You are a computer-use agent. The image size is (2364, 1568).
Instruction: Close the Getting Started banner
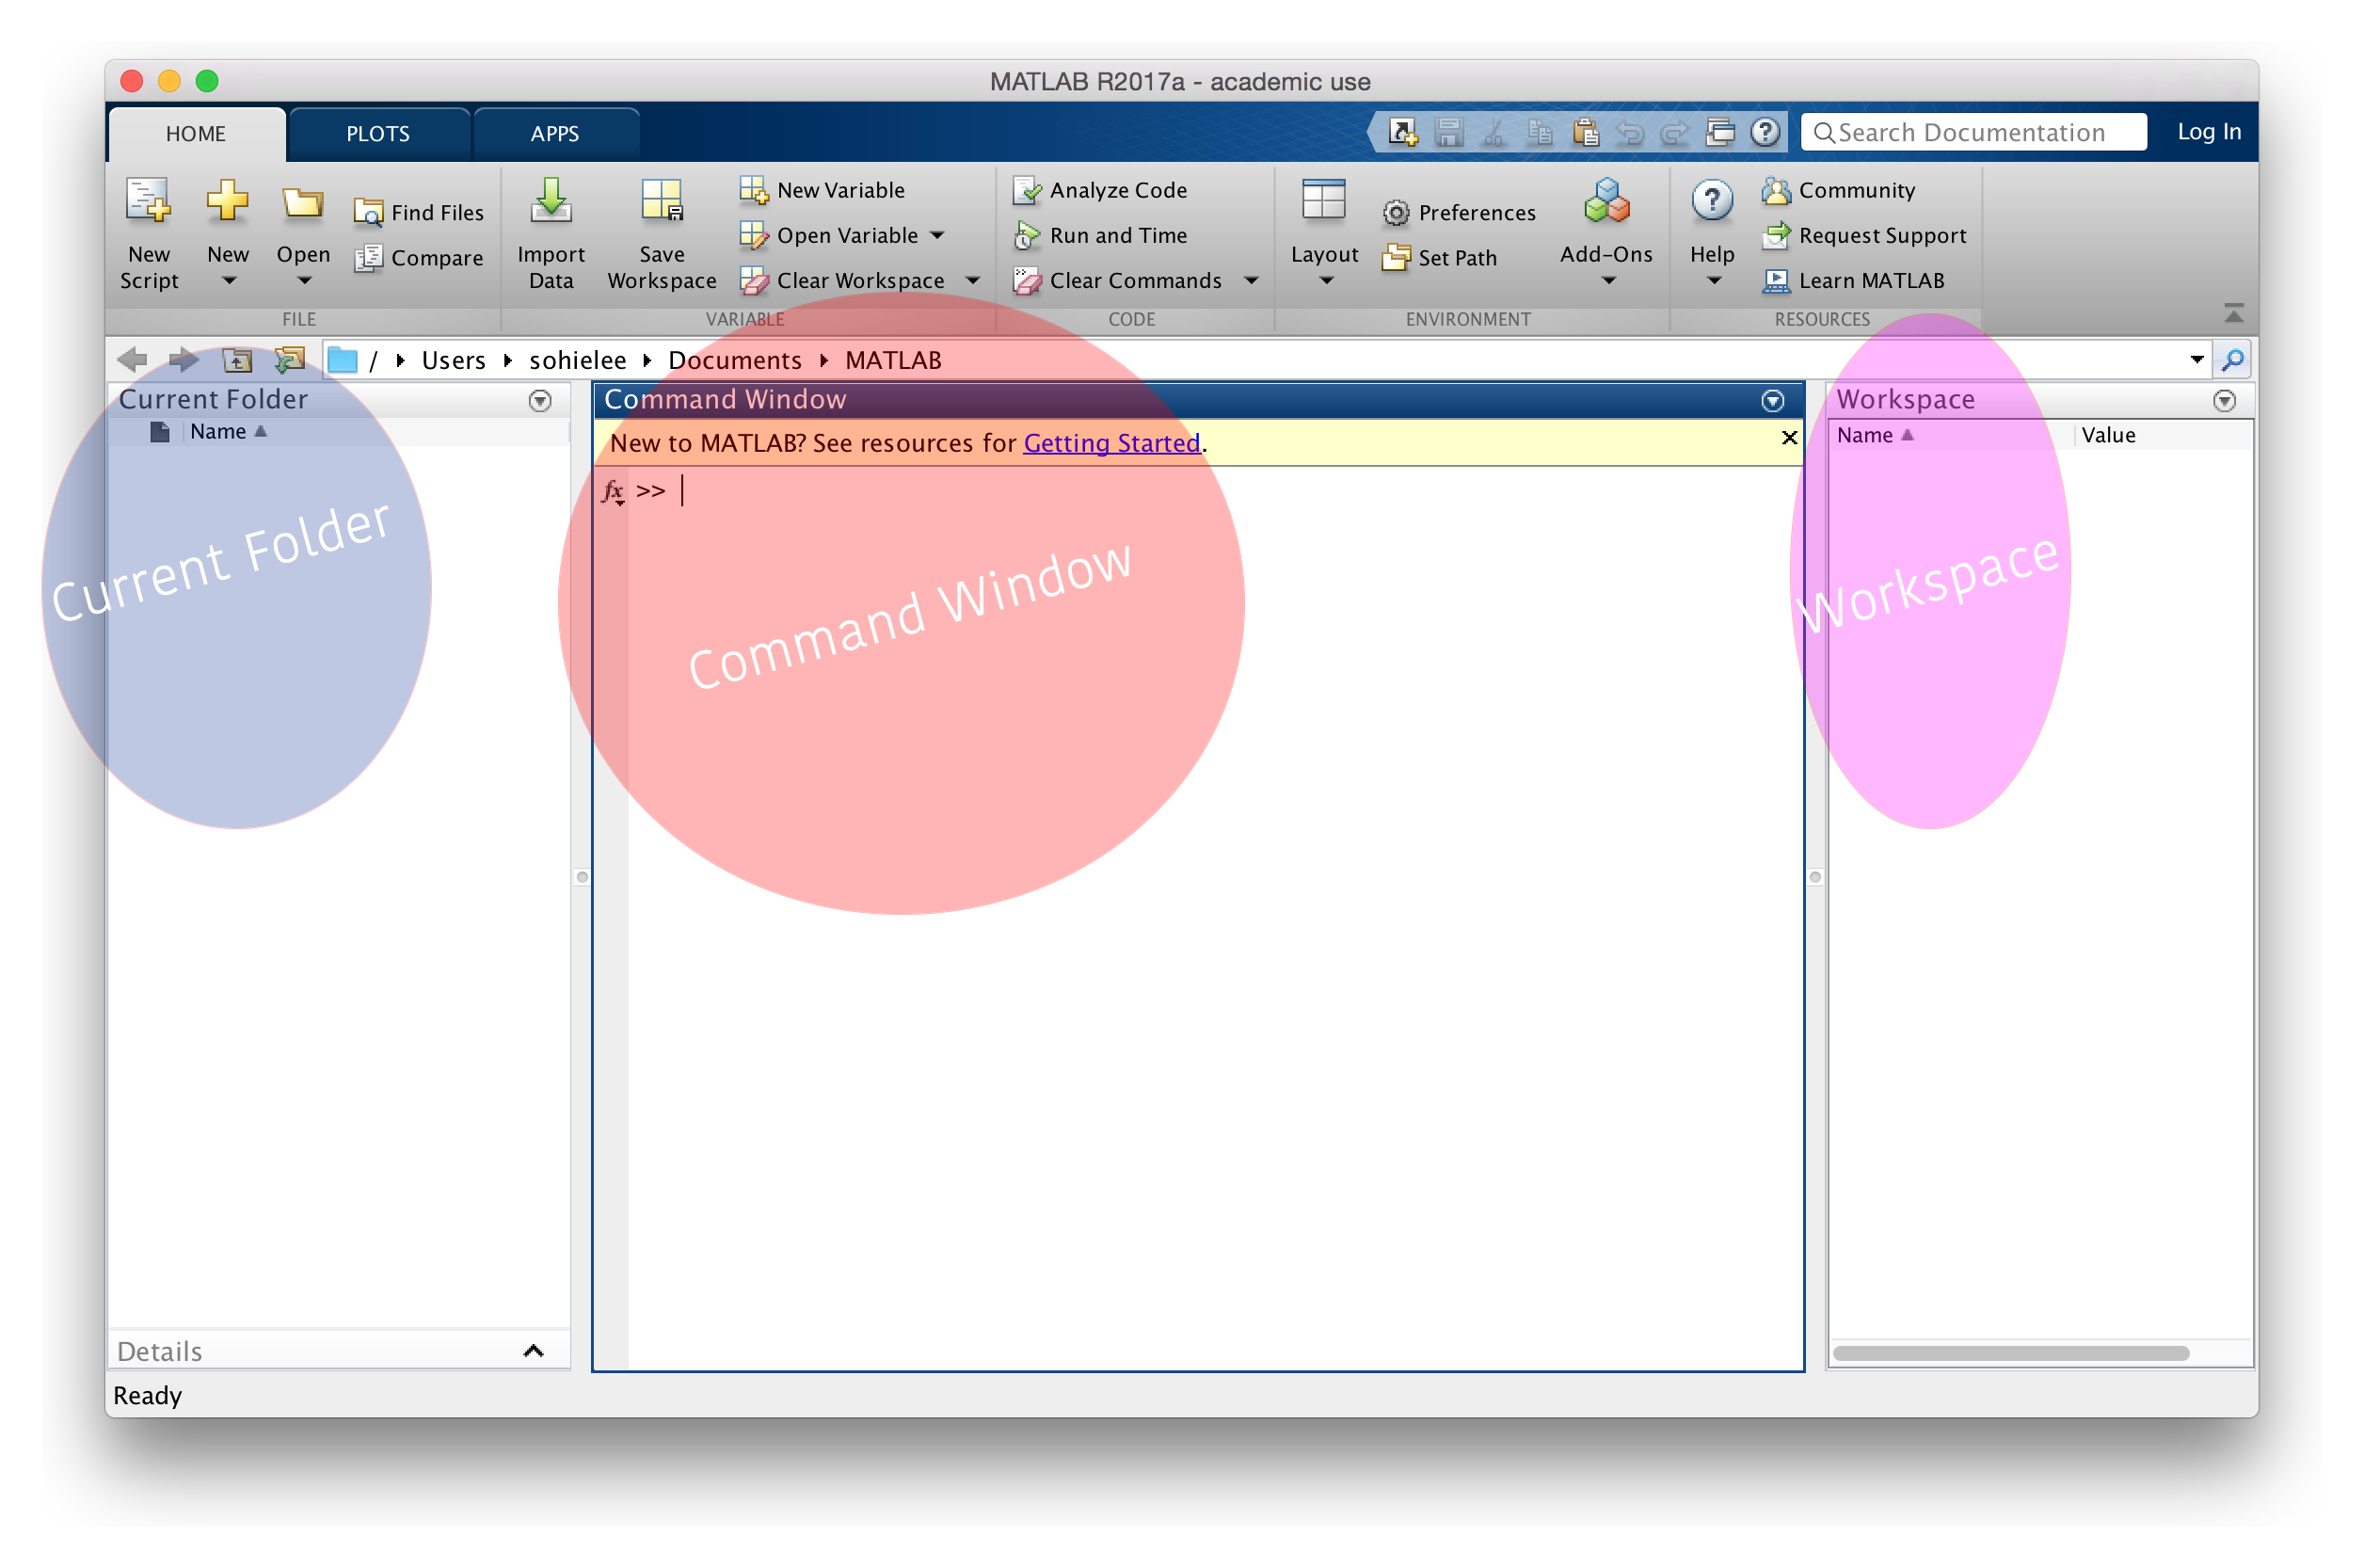point(1789,438)
